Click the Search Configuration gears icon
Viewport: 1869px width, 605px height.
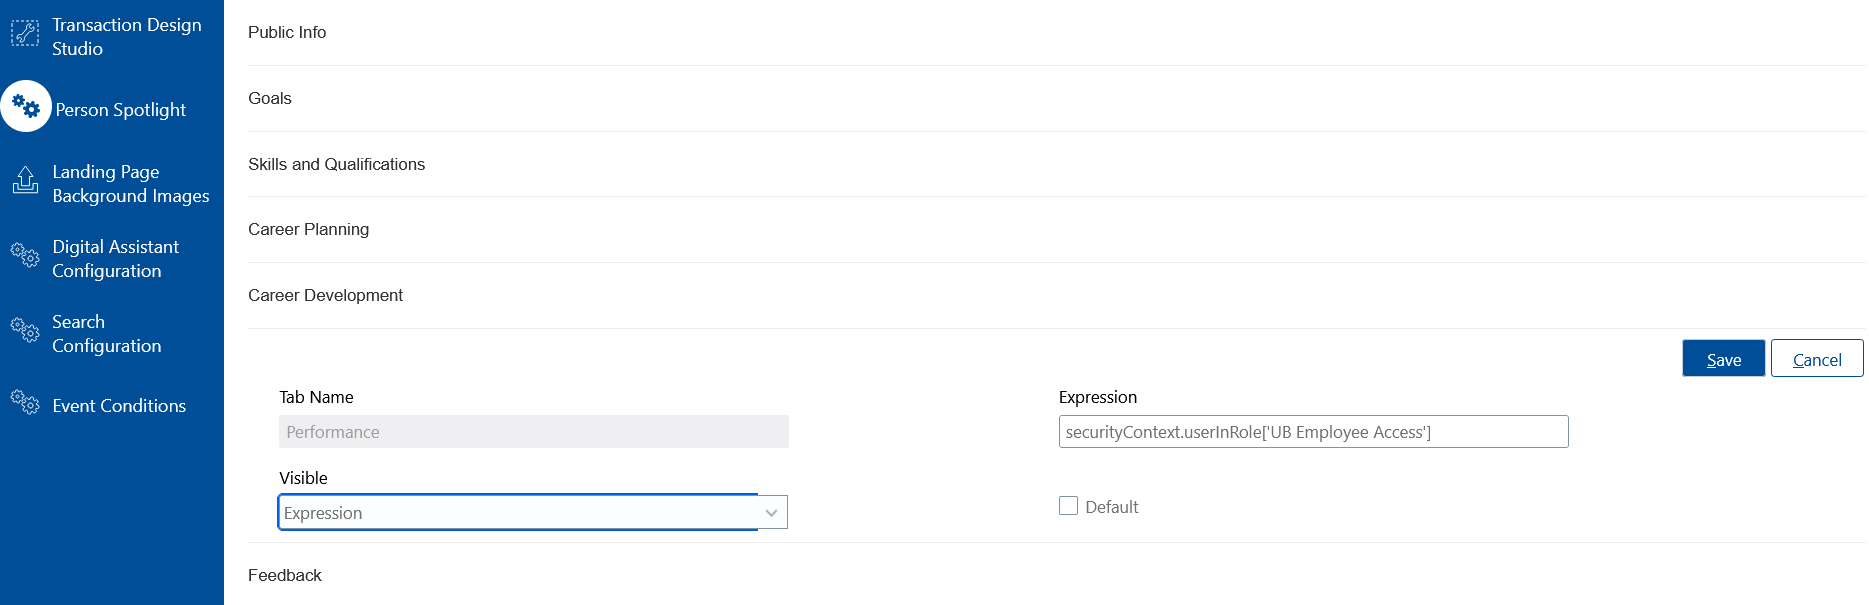pyautogui.click(x=25, y=329)
